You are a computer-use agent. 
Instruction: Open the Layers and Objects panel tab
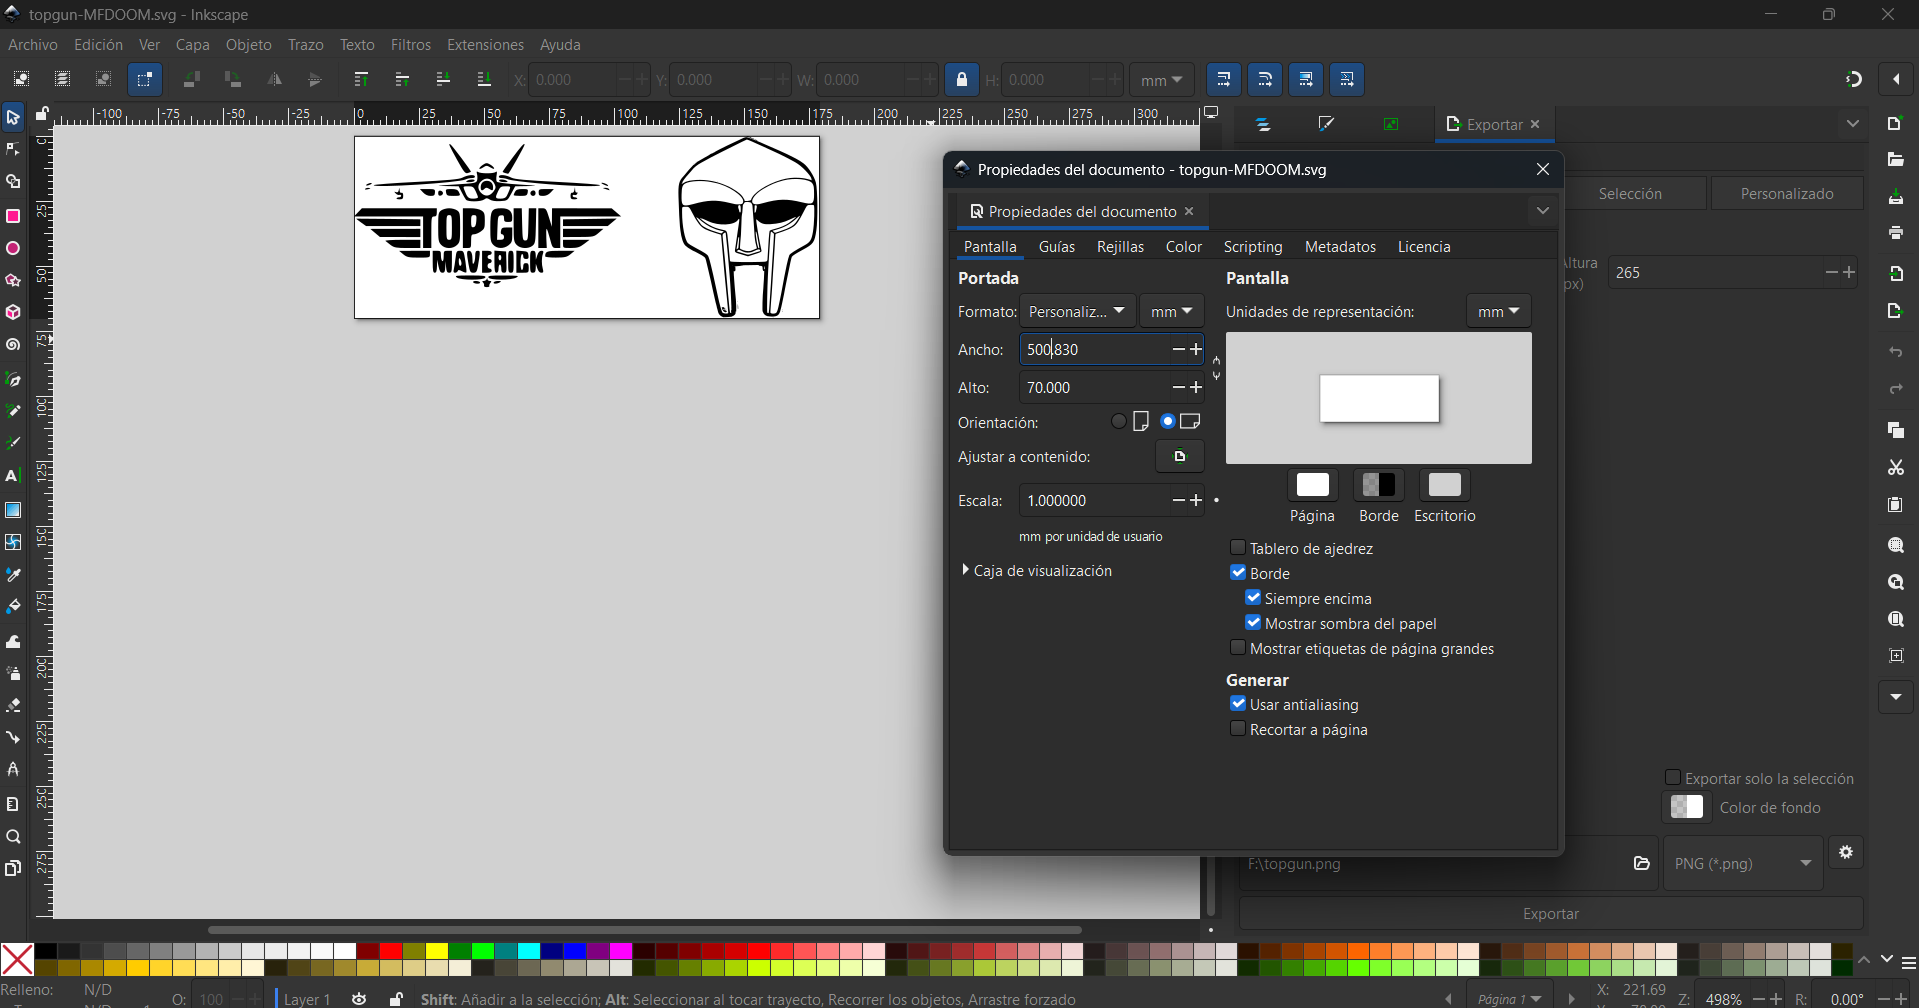pos(1264,125)
